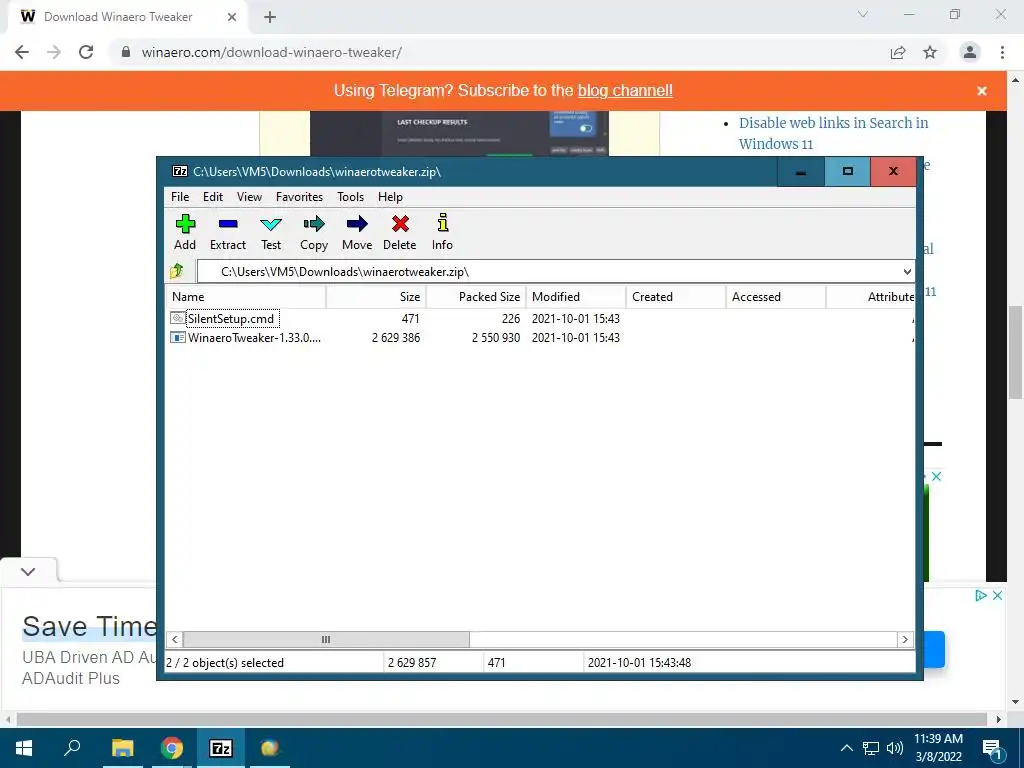This screenshot has width=1024, height=768.
Task: Click the AdChoices icon on bottom ad
Action: 980,596
